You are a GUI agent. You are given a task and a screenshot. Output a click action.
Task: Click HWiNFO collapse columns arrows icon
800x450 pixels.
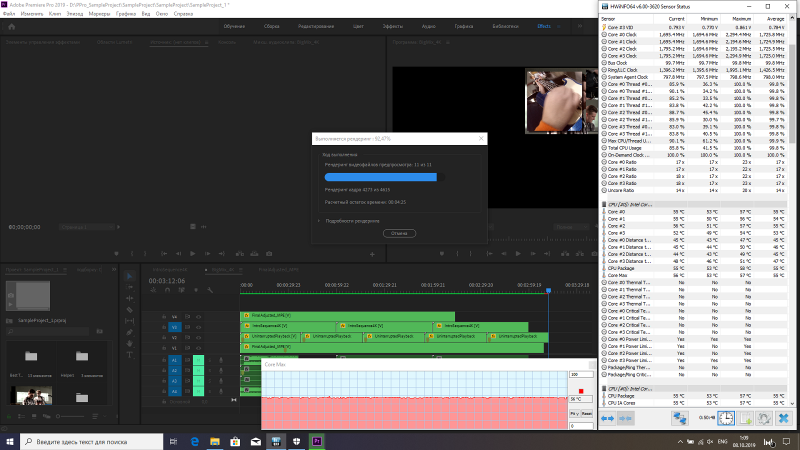[x=625, y=418]
